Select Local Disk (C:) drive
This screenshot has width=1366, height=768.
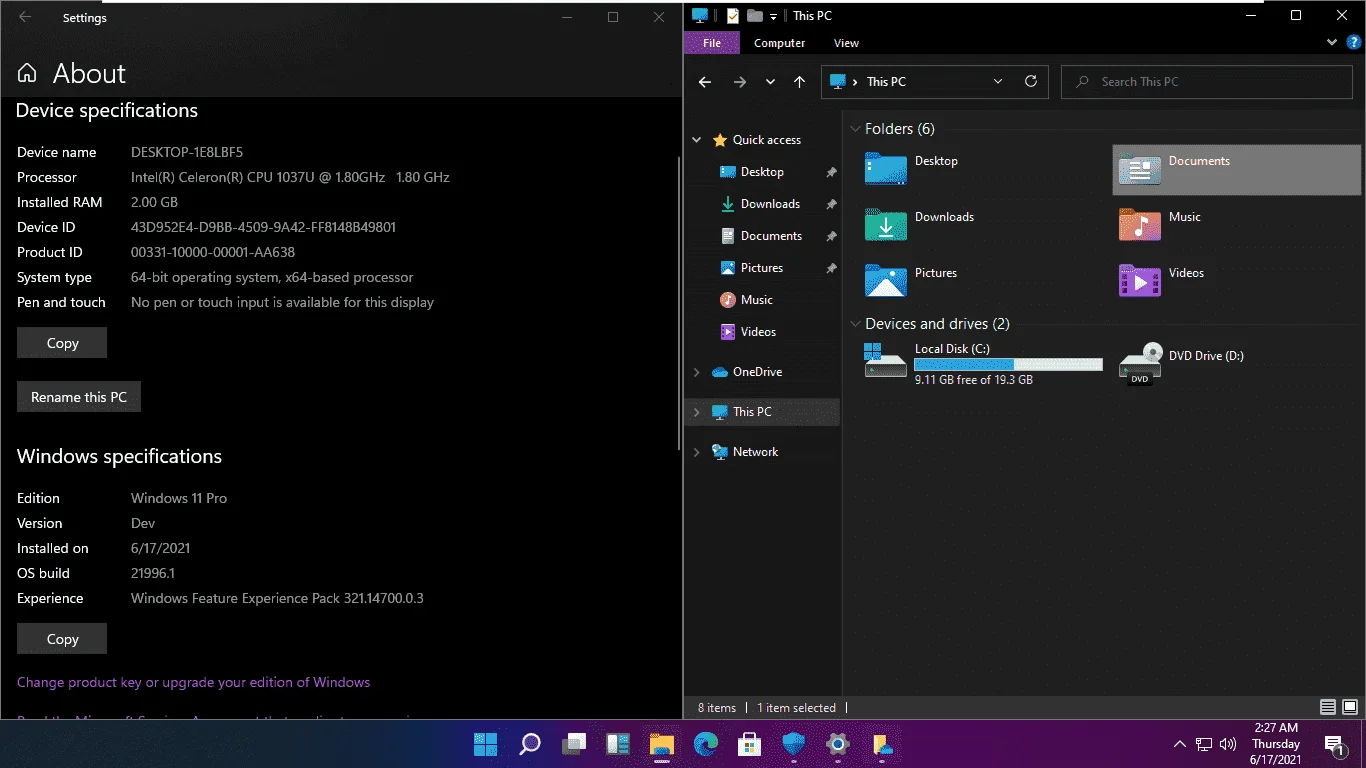(983, 364)
